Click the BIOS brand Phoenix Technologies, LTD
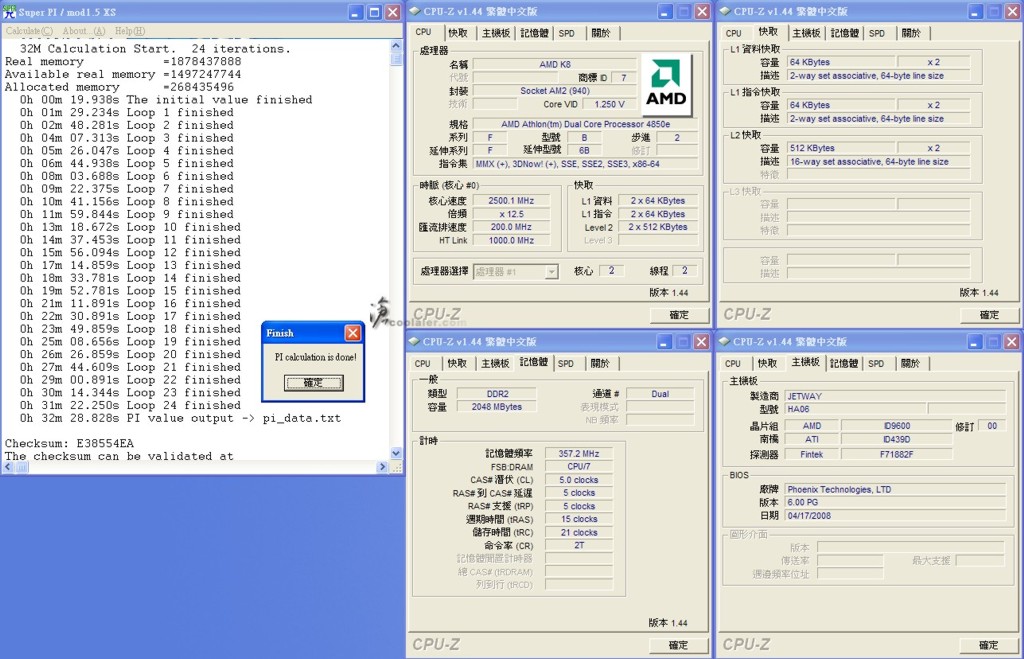The width and height of the screenshot is (1024, 659). (895, 489)
